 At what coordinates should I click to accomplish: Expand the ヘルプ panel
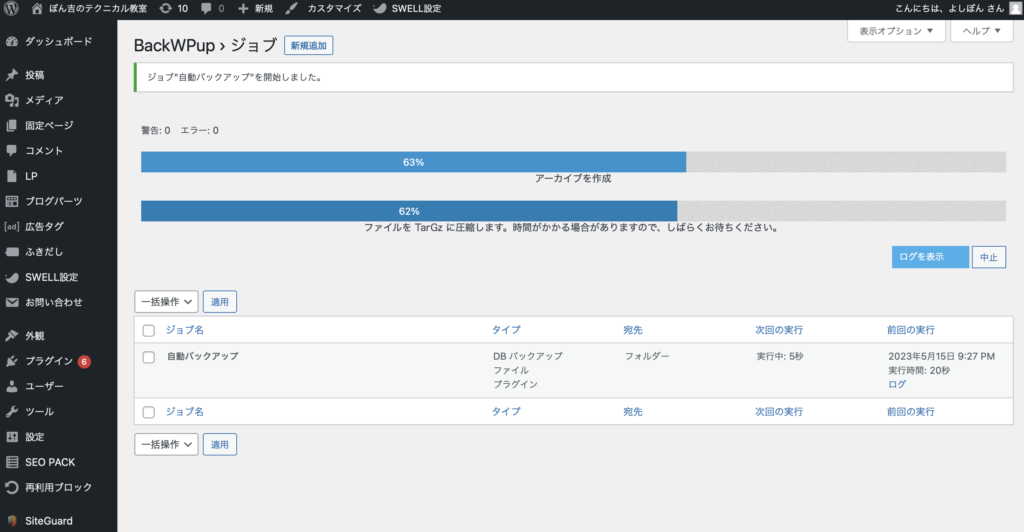[982, 31]
